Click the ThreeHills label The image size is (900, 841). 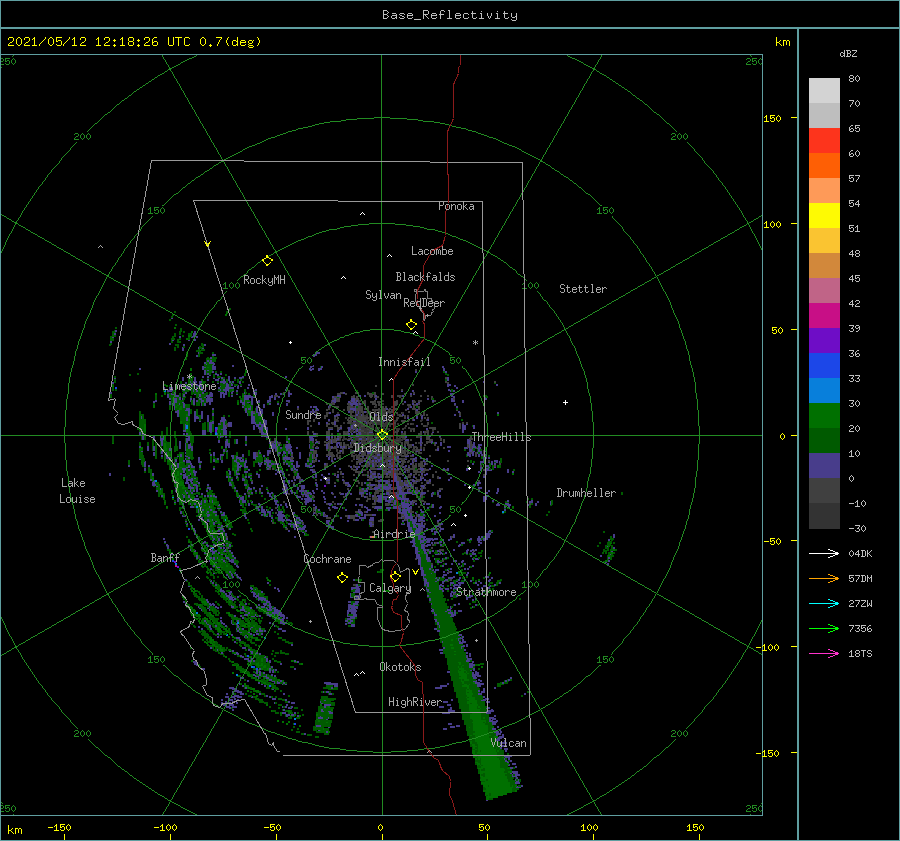point(501,437)
